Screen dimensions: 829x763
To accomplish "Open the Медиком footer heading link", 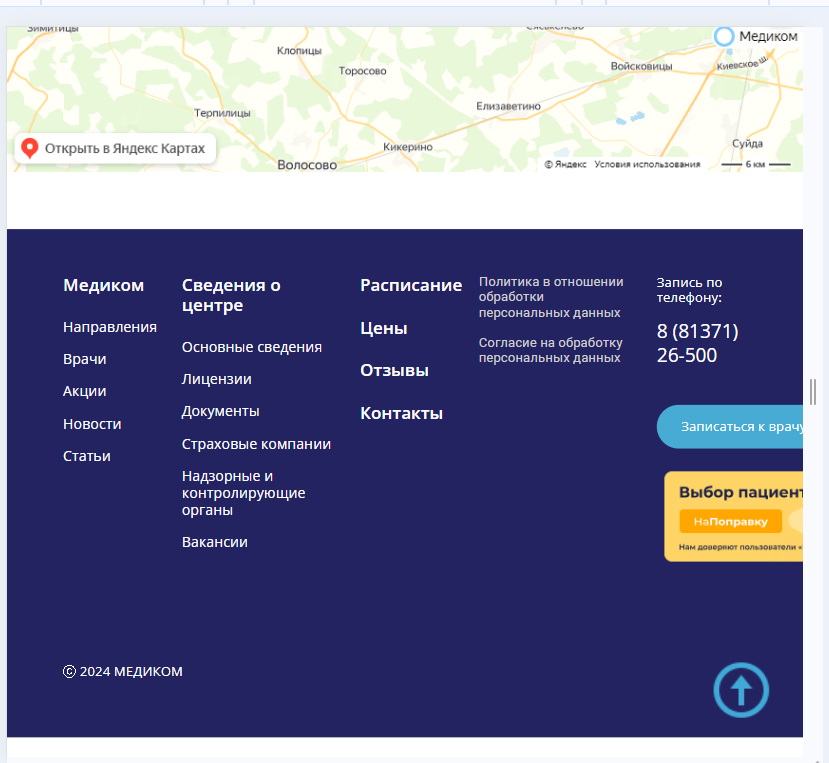I will [104, 286].
